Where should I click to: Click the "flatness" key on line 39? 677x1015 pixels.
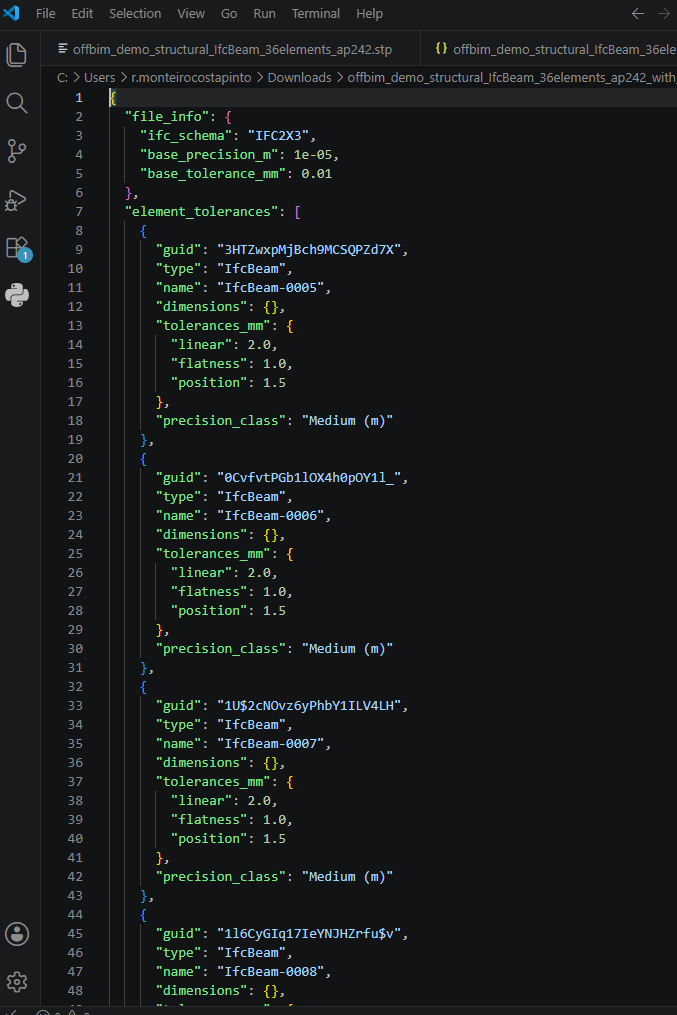tap(209, 820)
